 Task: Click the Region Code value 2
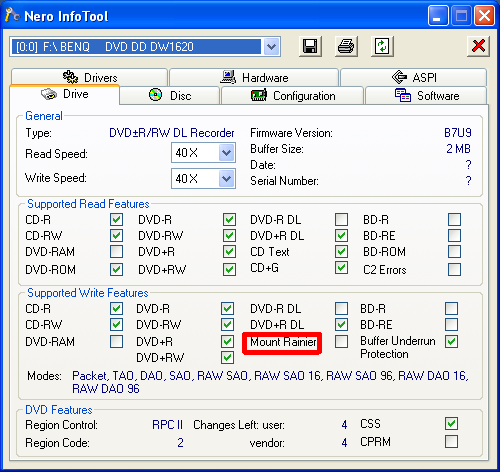(180, 443)
